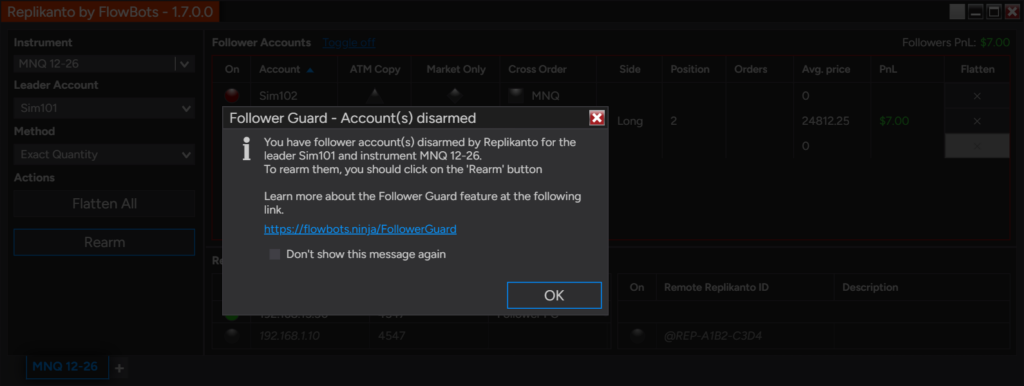Toggle the On indicator for @REP-A1B2-C3D4
The image size is (1024, 386).
637,336
